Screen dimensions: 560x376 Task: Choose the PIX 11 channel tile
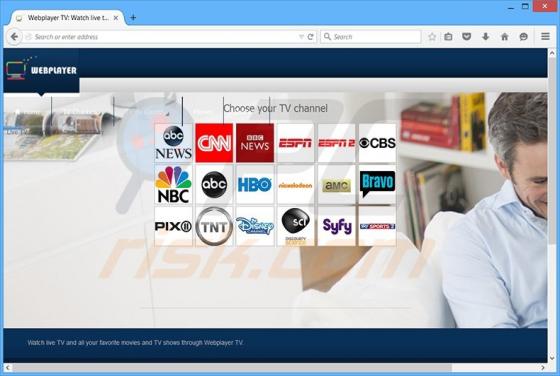(x=174, y=226)
